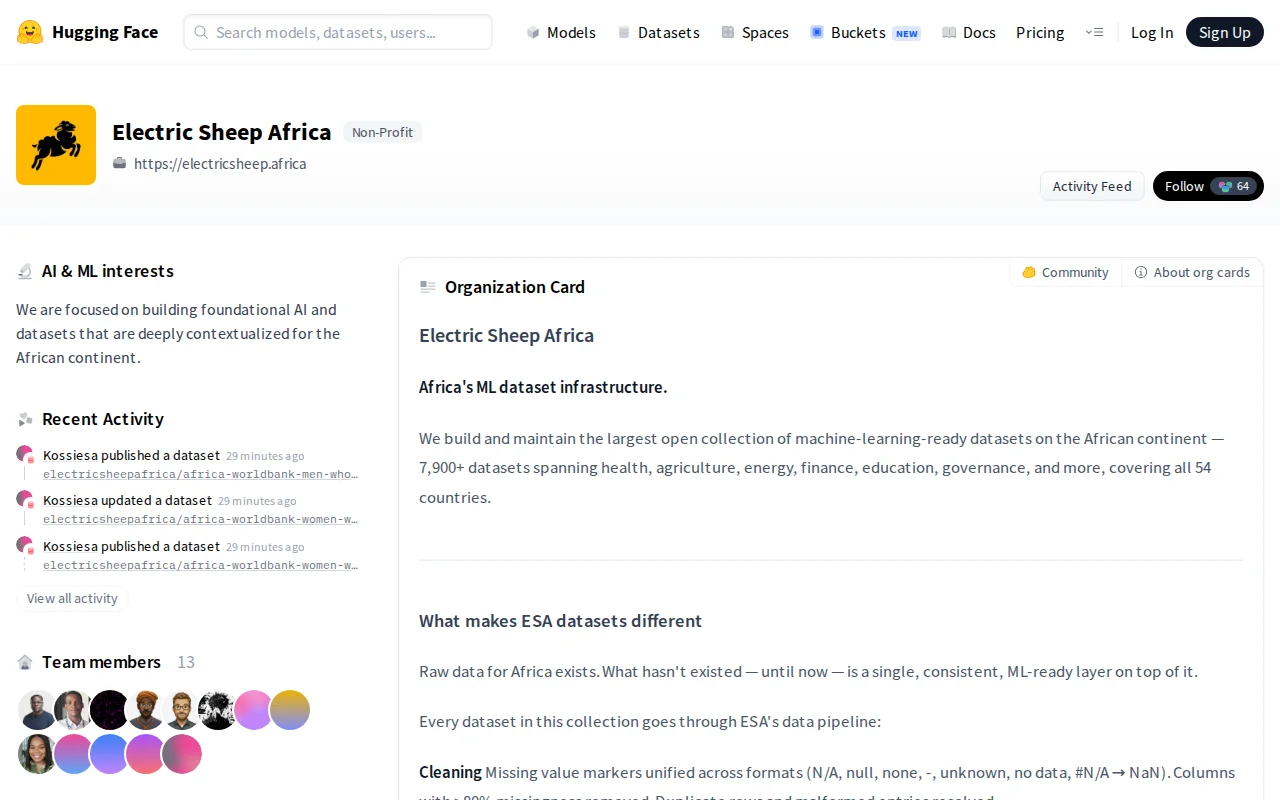Focus the search models, datasets, users field
This screenshot has height=800, width=1280.
(338, 32)
